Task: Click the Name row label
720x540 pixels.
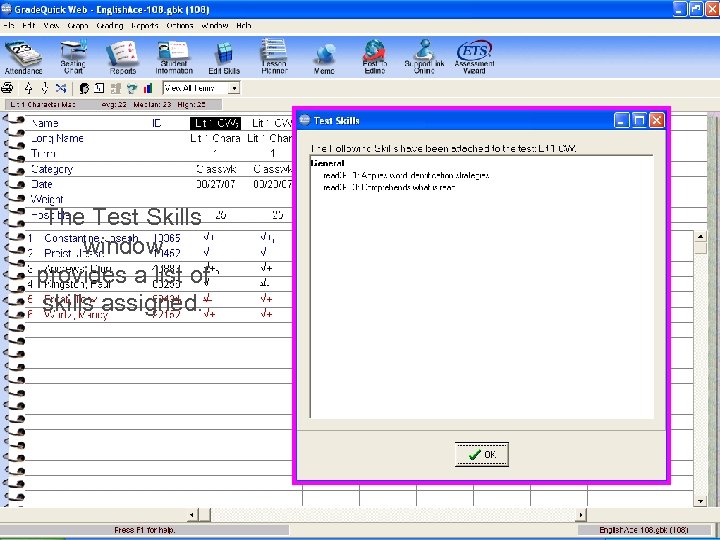Action: tap(45, 123)
